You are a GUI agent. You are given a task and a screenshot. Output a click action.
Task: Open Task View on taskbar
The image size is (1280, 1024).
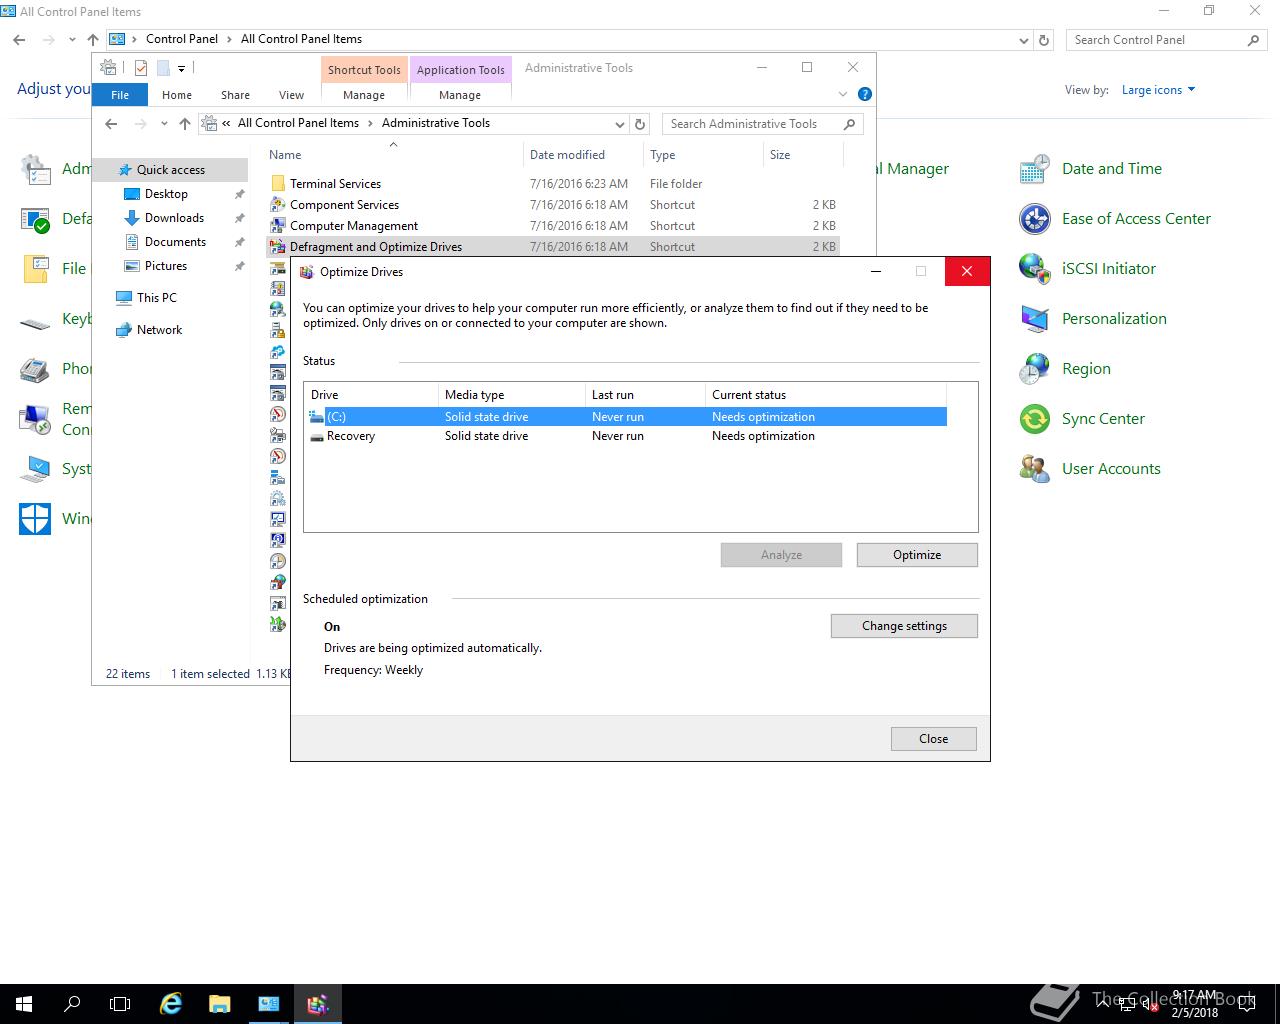[x=120, y=1004]
